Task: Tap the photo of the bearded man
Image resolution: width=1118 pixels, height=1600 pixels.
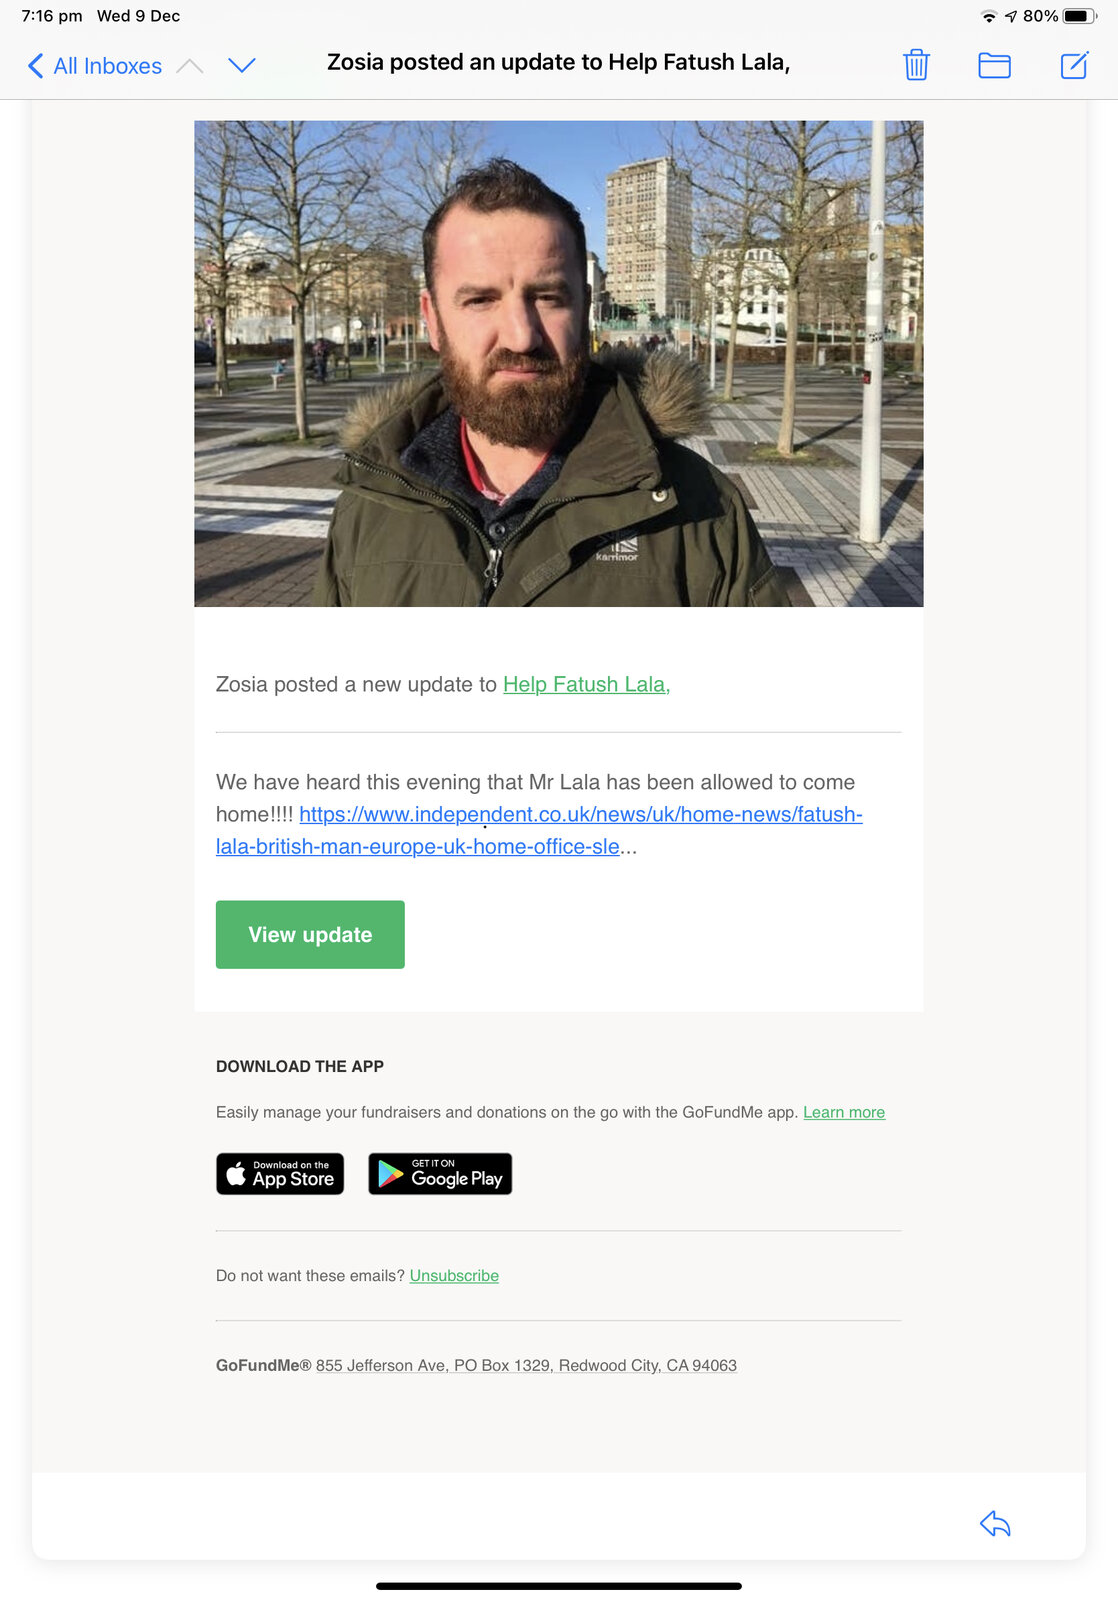Action: click(x=559, y=364)
